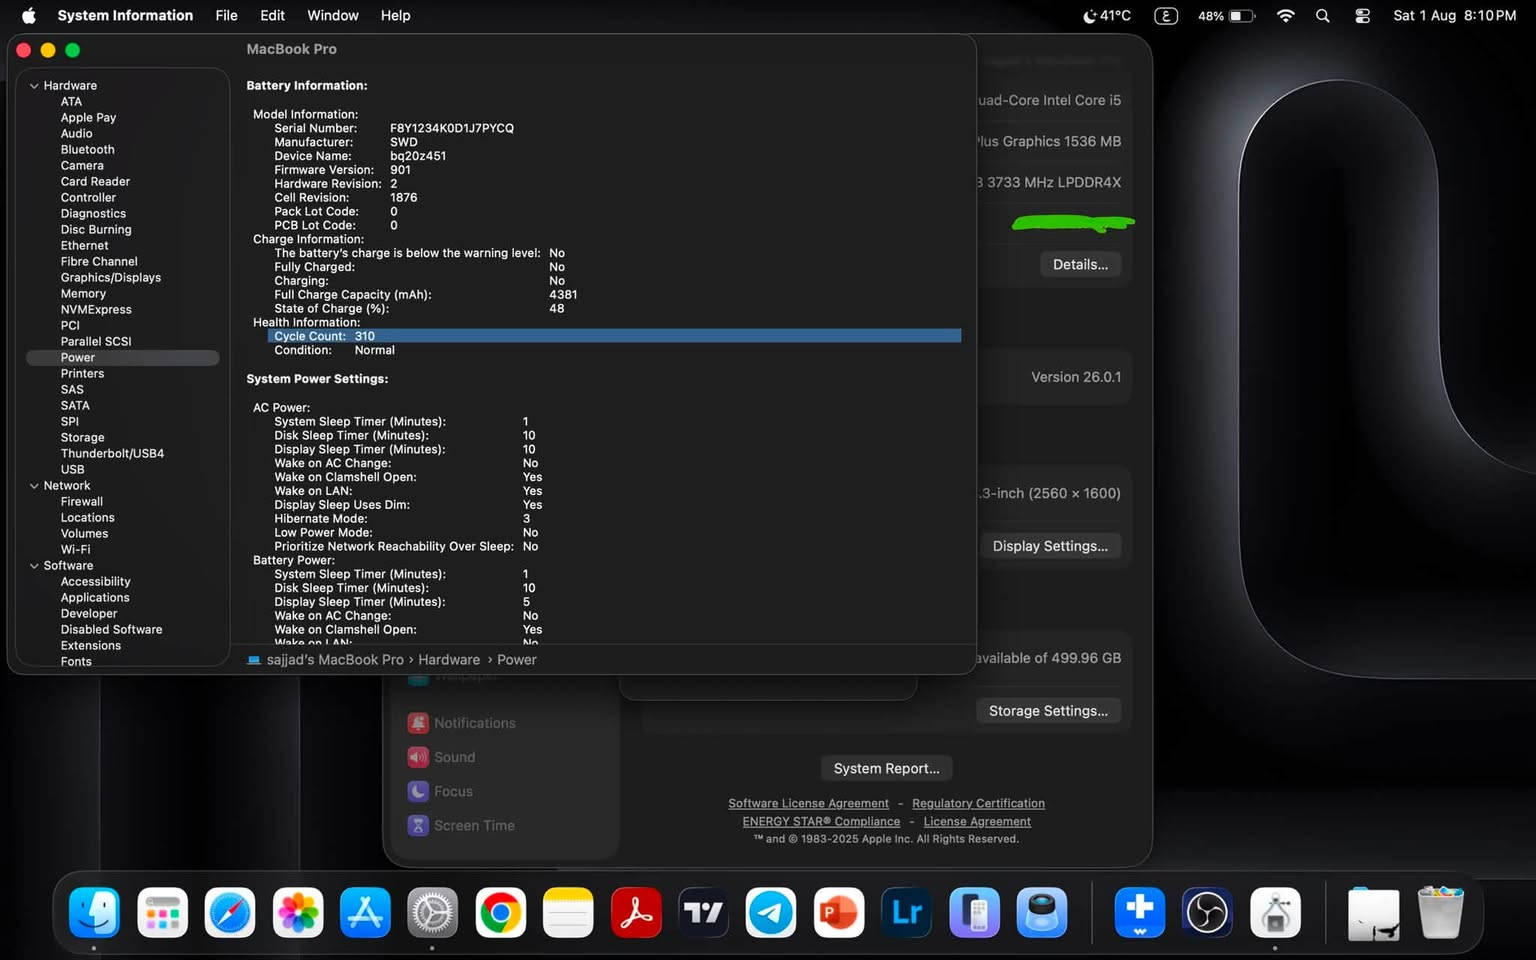Open Sound in System Settings sidebar
Image resolution: width=1536 pixels, height=960 pixels.
point(454,758)
